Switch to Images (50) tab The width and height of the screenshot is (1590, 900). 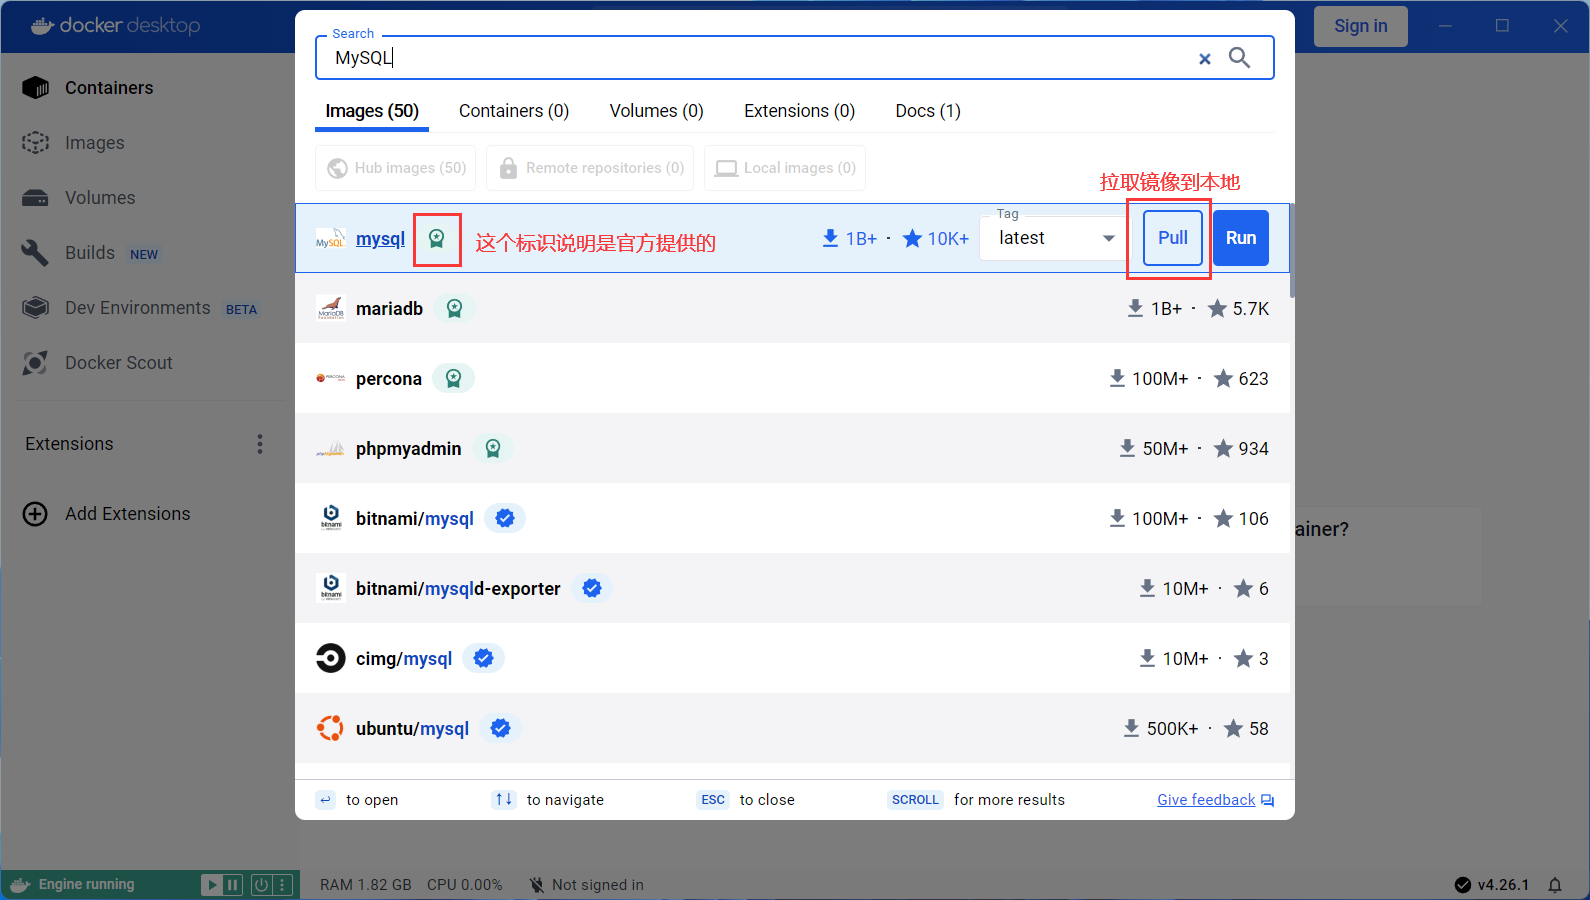pyautogui.click(x=372, y=111)
